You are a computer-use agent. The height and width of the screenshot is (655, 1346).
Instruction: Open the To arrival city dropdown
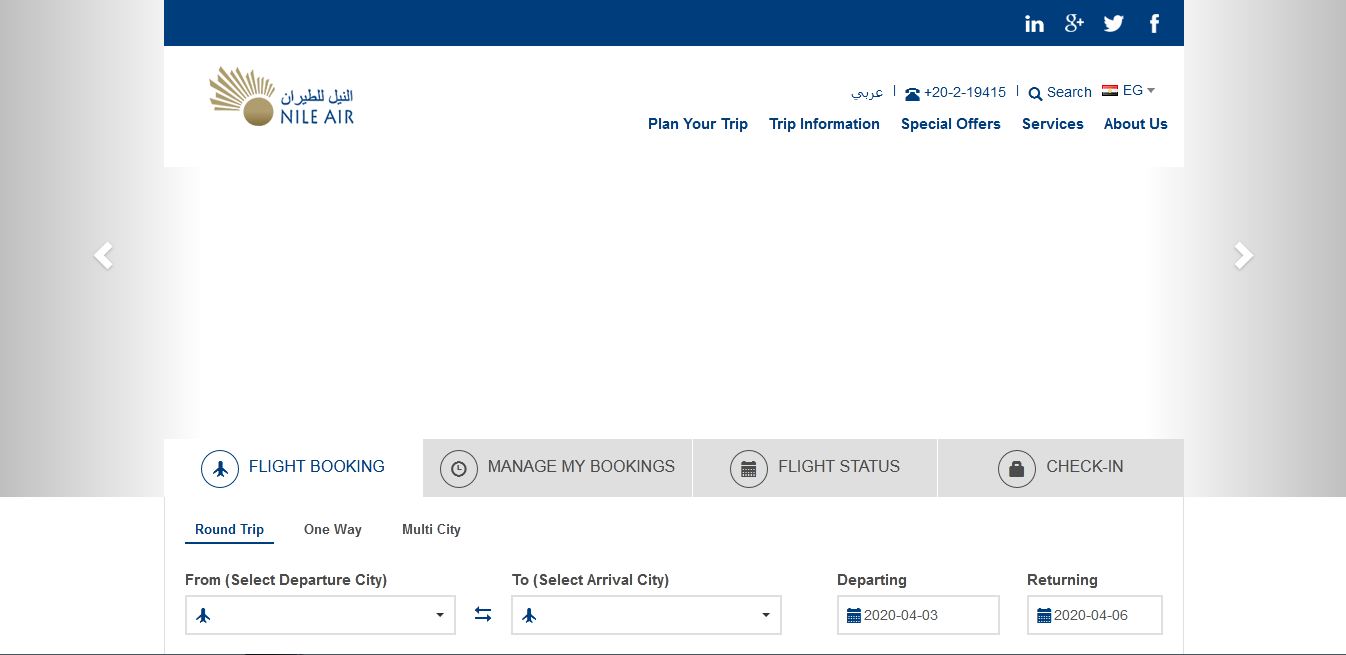646,615
